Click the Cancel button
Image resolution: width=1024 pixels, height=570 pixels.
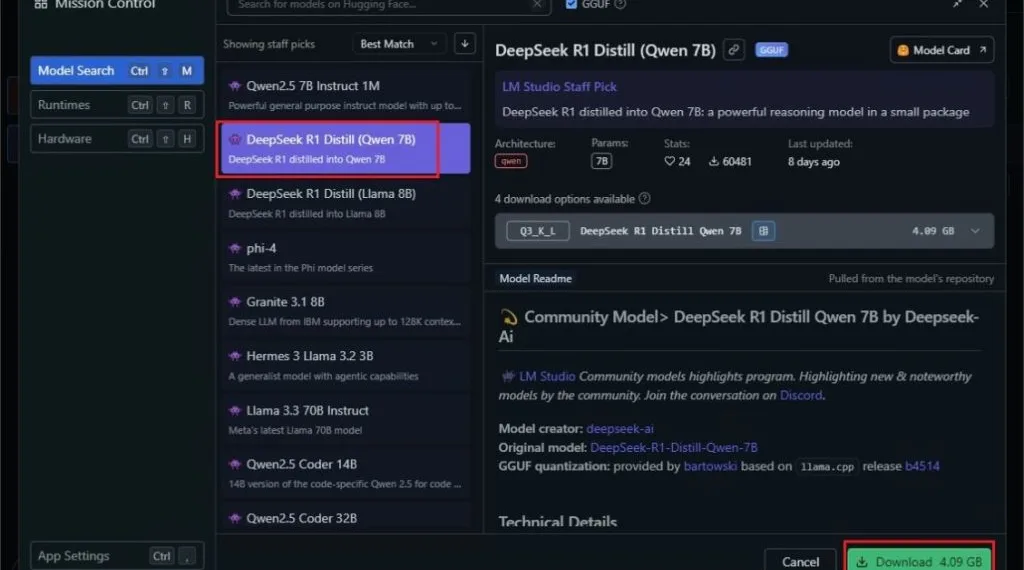pyautogui.click(x=800, y=561)
